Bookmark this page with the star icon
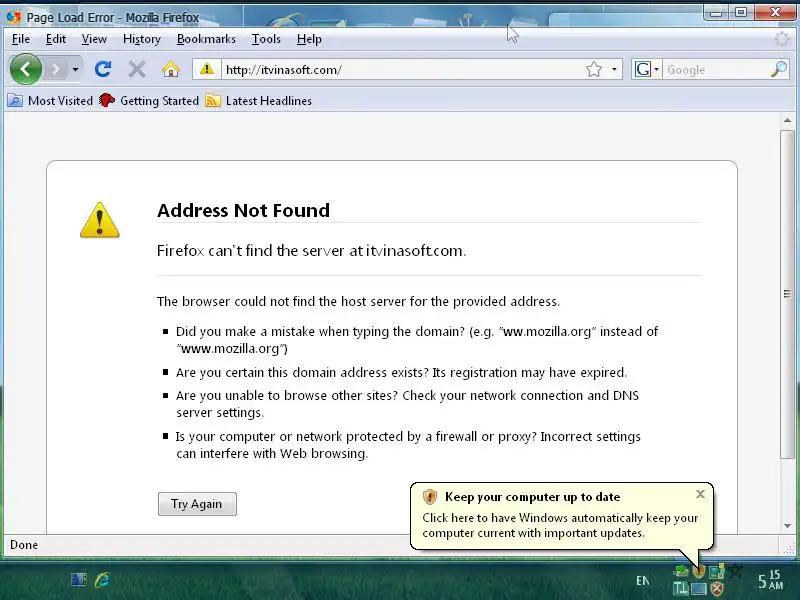Screen dimensions: 800x600 click(594, 69)
